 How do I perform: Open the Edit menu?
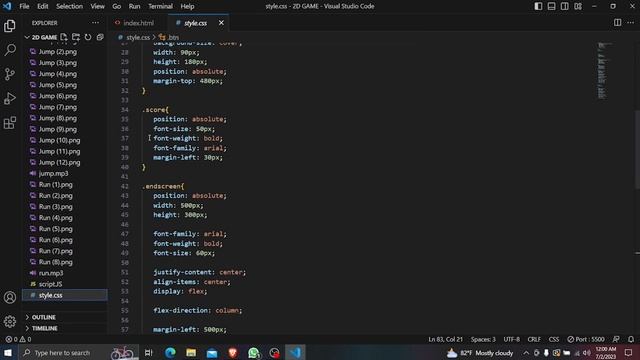point(42,6)
